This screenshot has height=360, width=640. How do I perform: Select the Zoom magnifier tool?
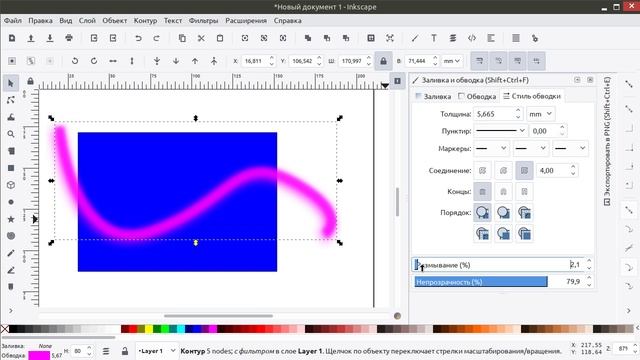tap(11, 134)
